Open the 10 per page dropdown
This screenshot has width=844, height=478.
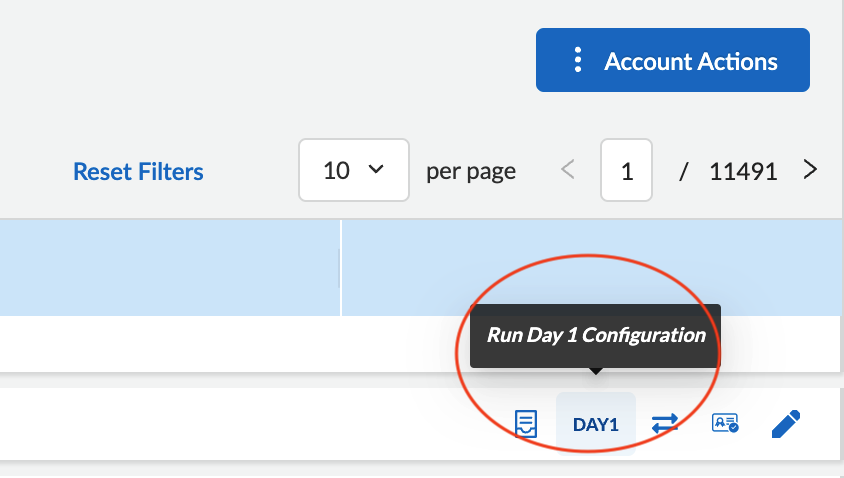(353, 170)
